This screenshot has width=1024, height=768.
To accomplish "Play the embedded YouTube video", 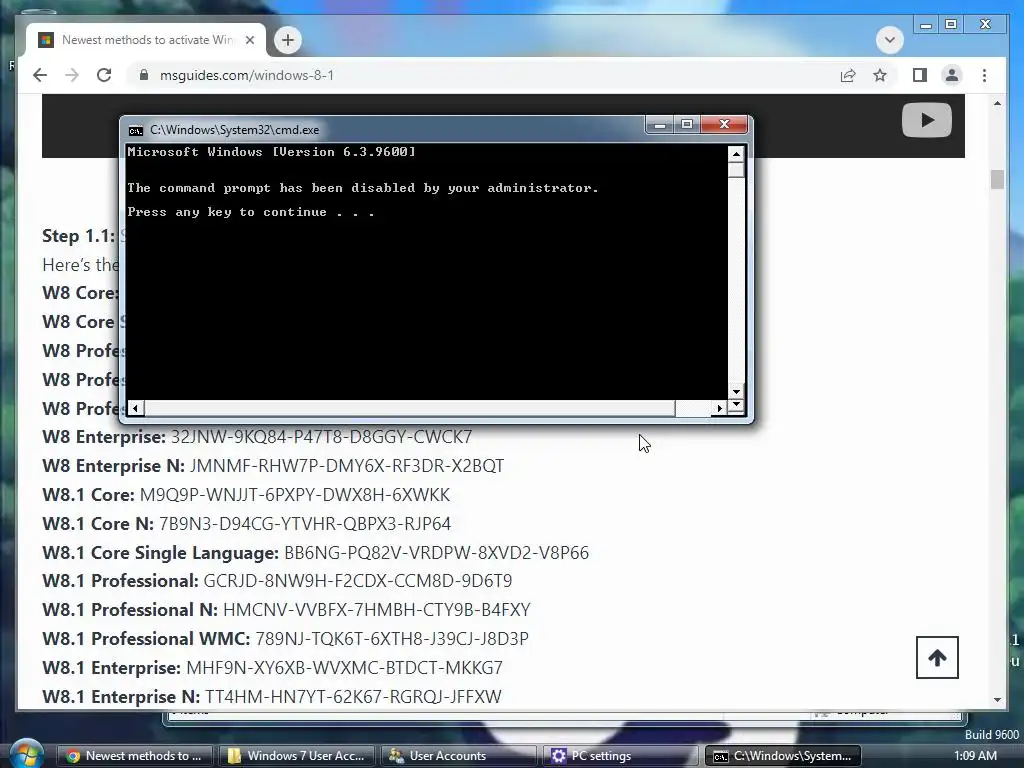I will click(x=927, y=120).
